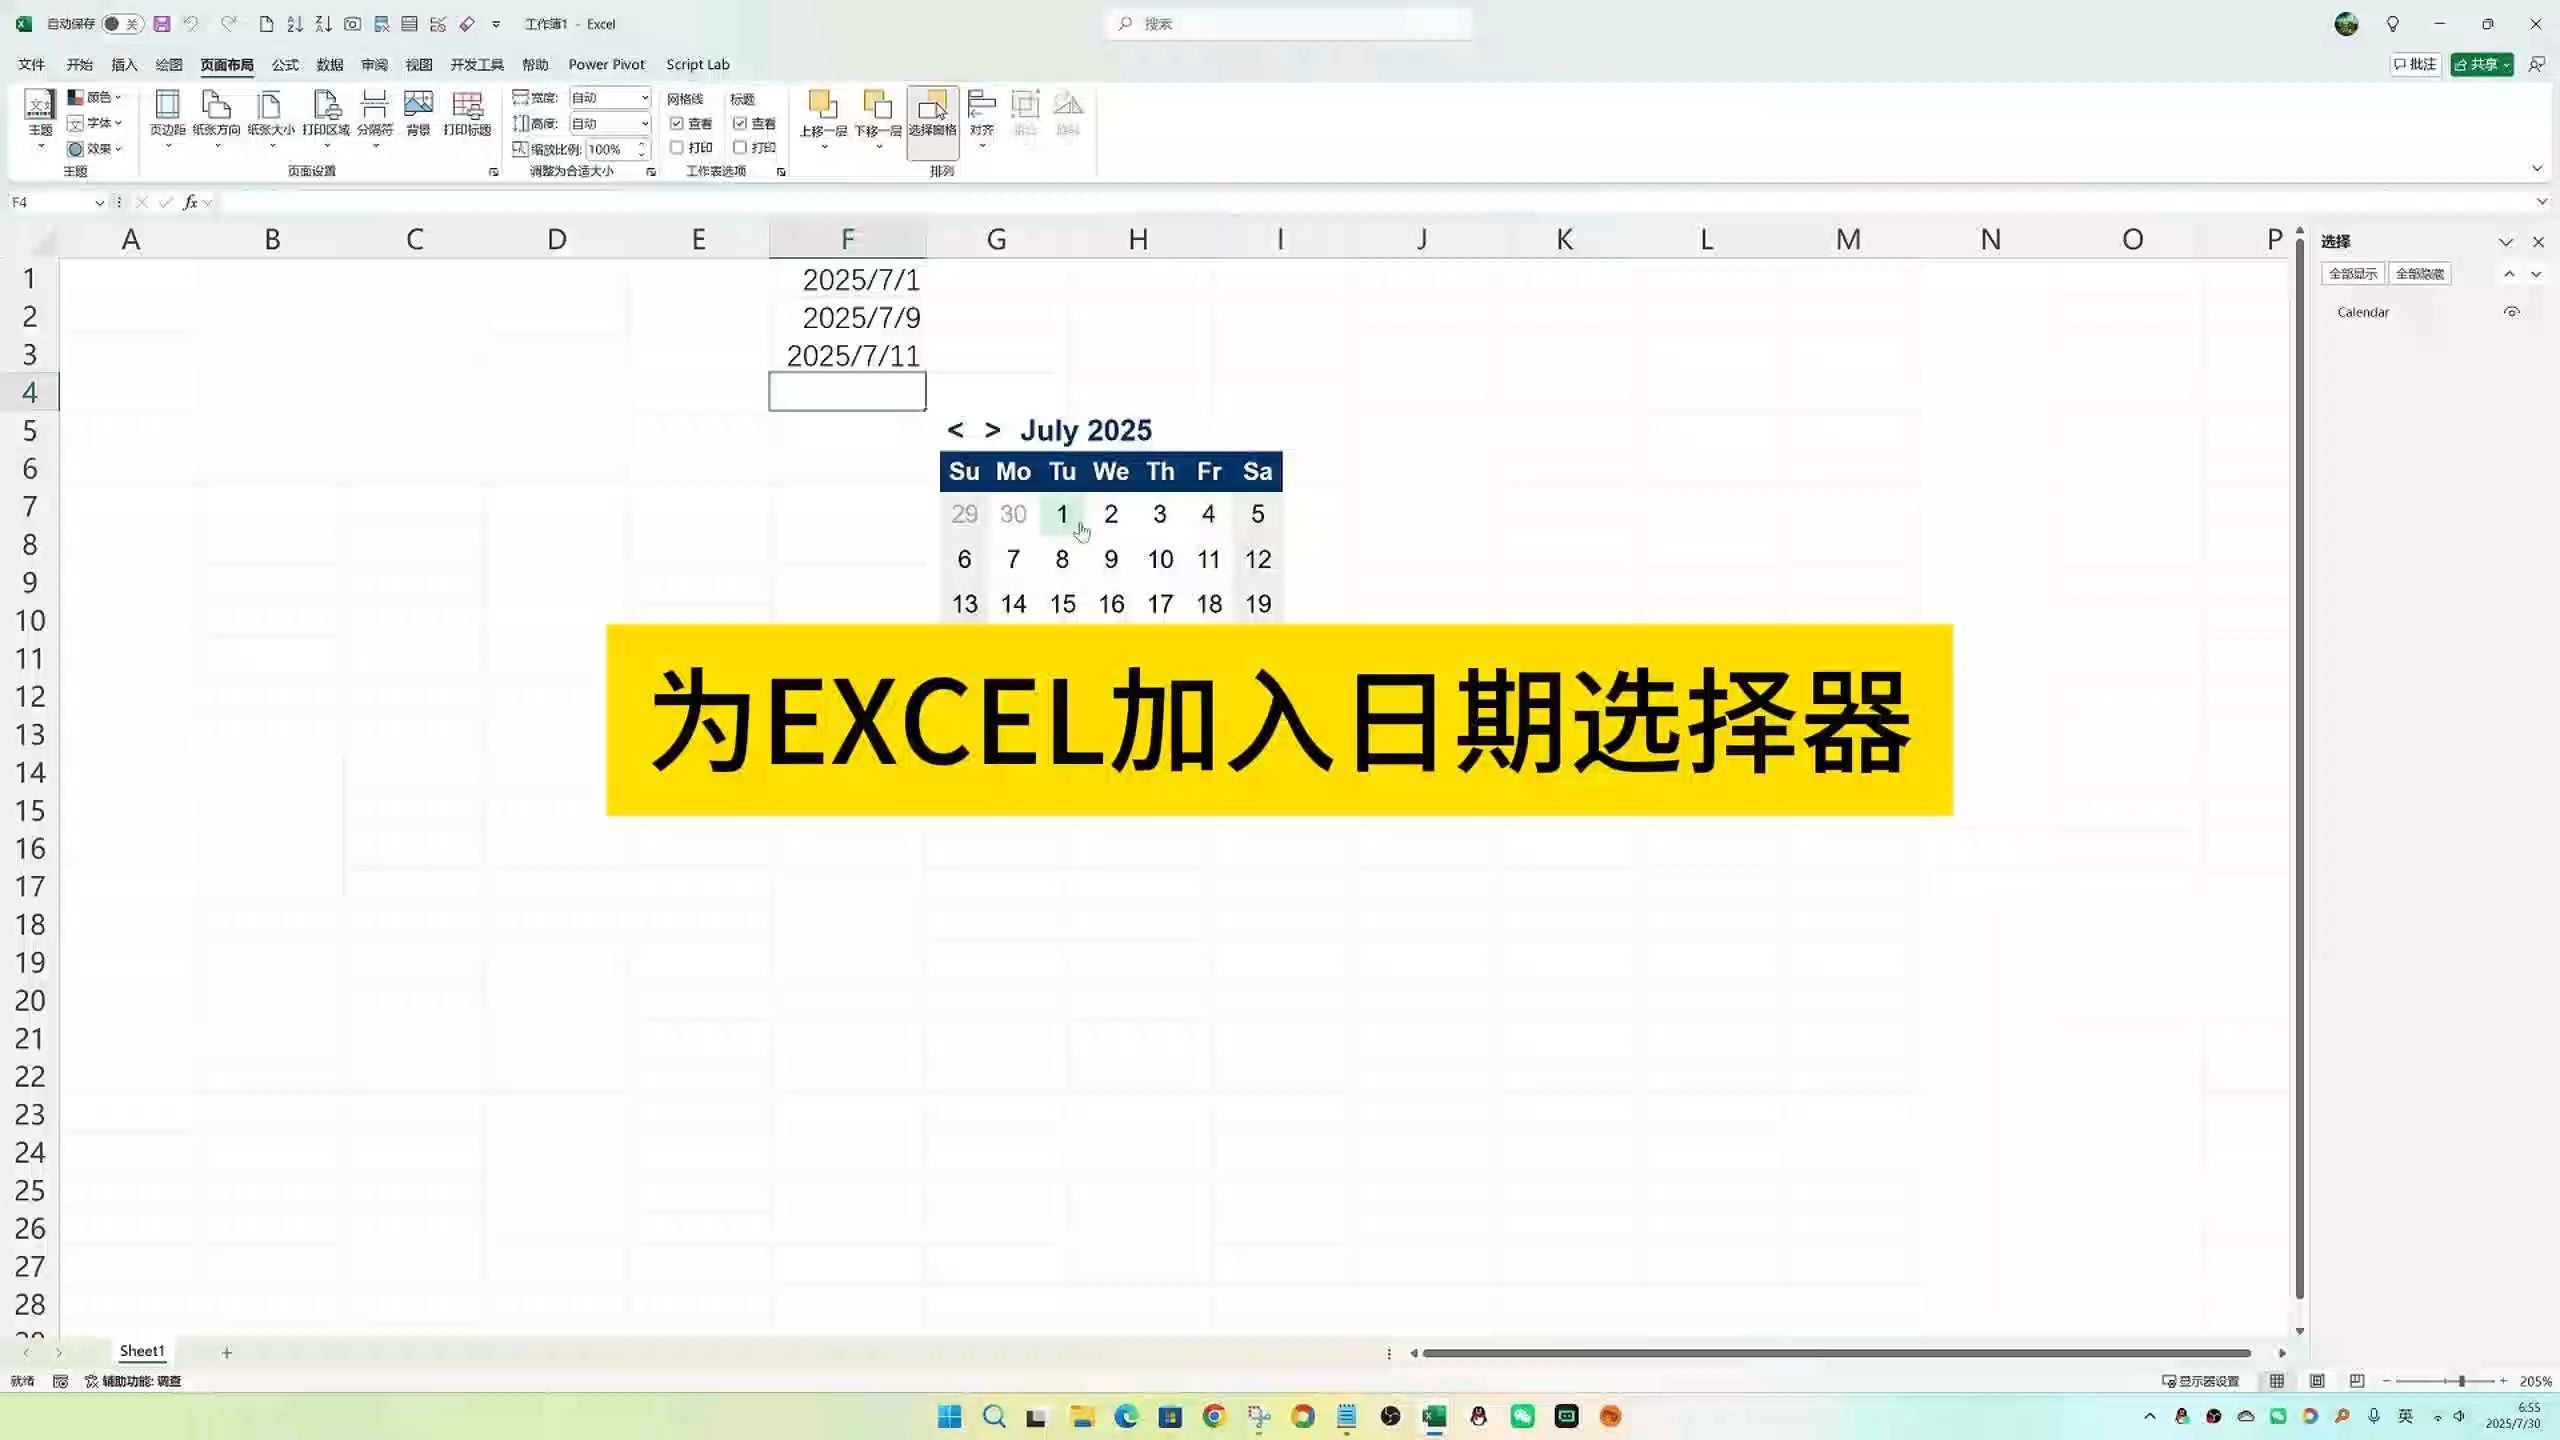Screen dimensions: 2560x1440
Task: Enable 打印 checkbox under 网格线 (Gridlines)
Action: (x=676, y=147)
